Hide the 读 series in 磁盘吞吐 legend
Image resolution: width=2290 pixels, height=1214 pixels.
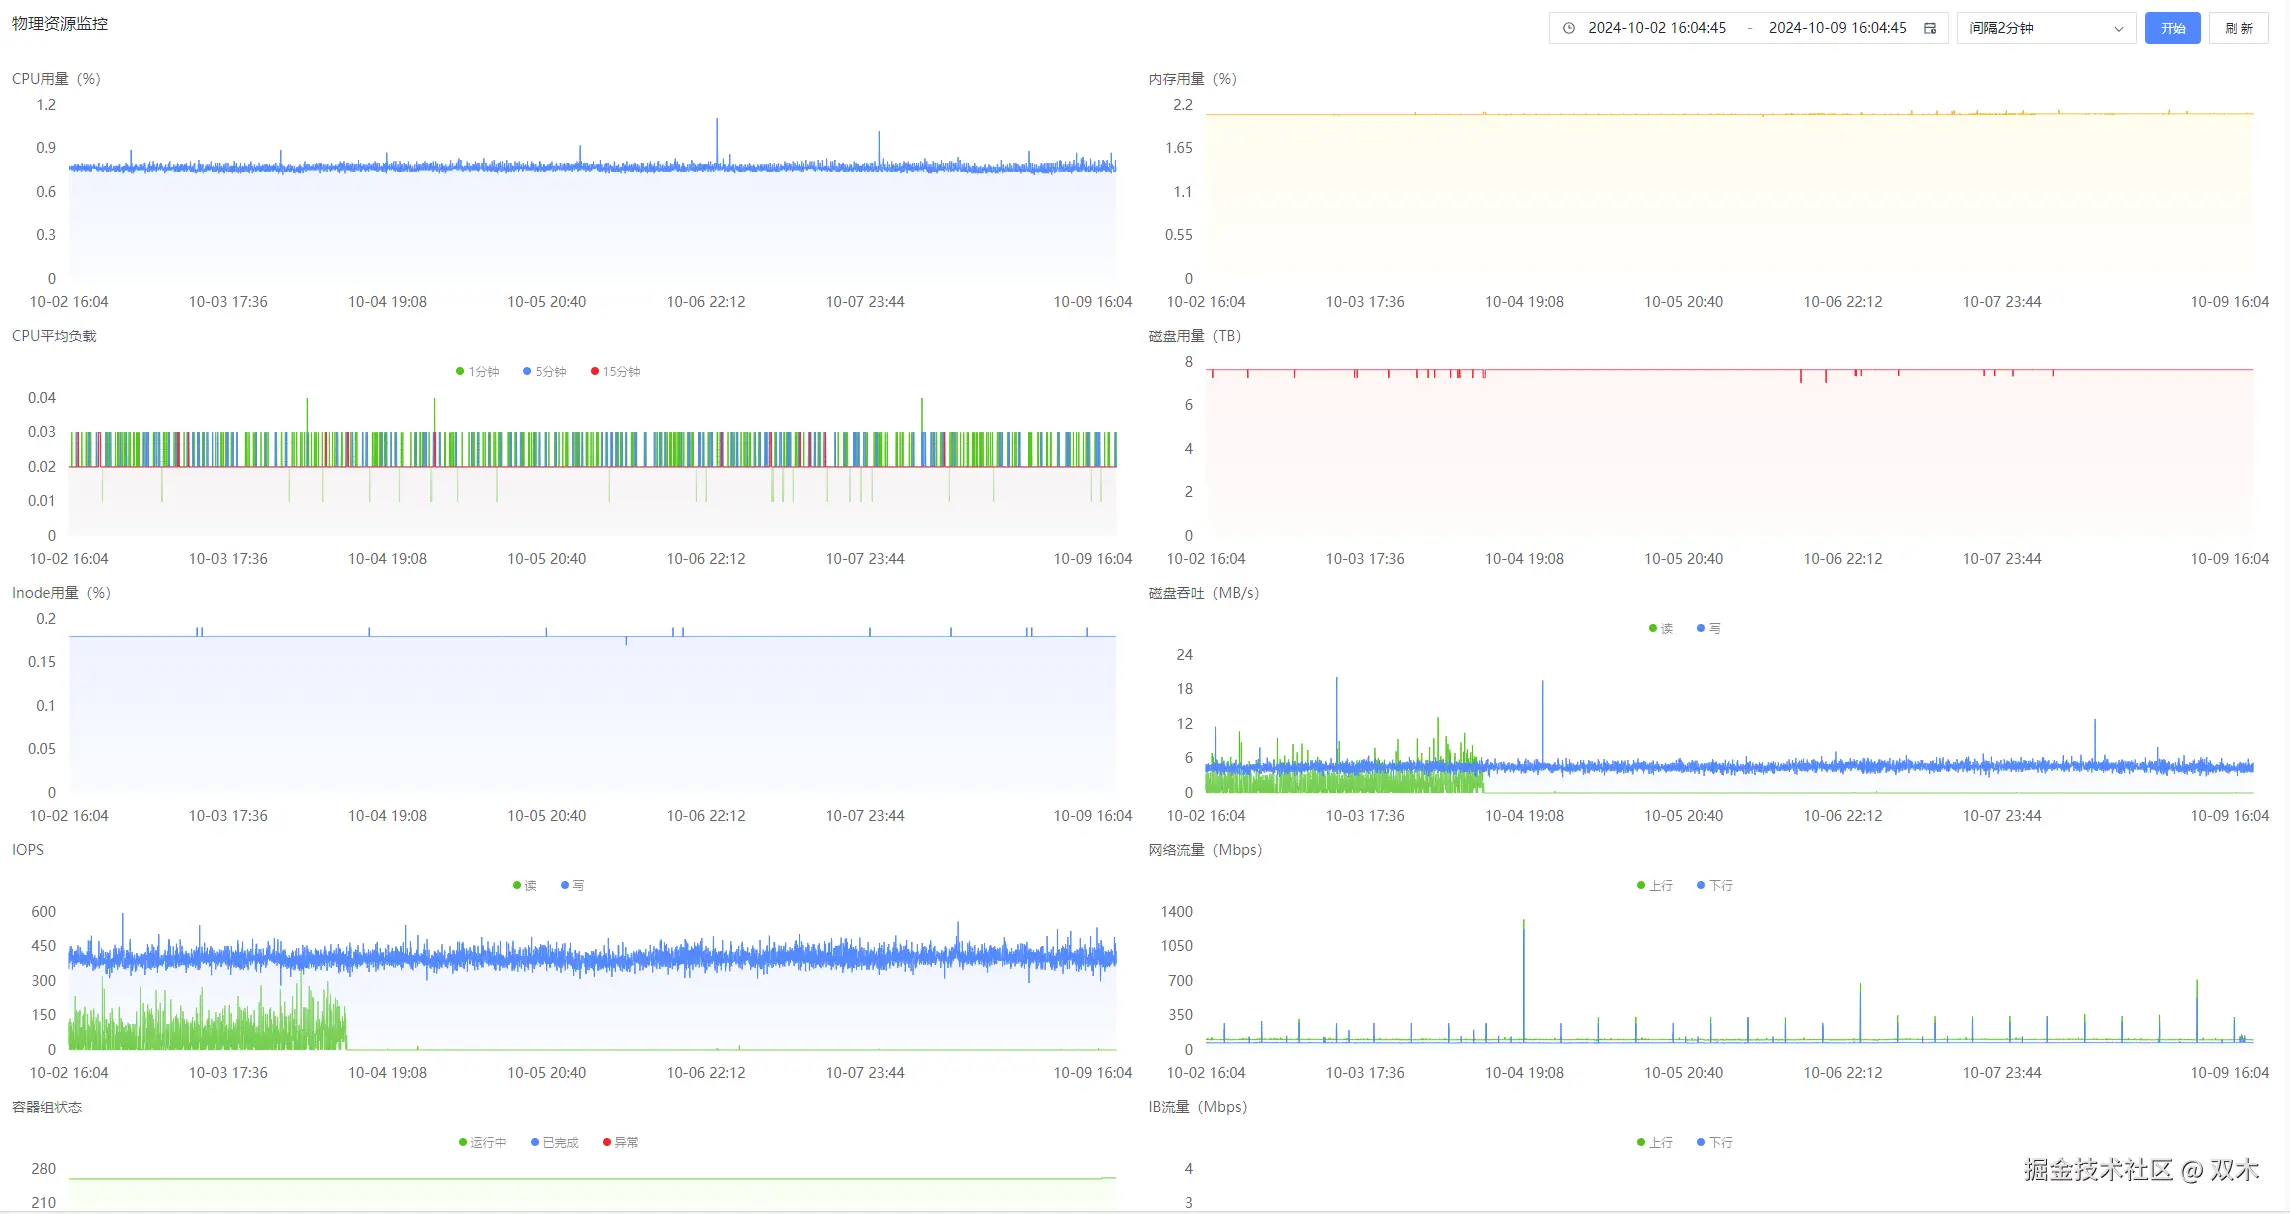[1661, 629]
